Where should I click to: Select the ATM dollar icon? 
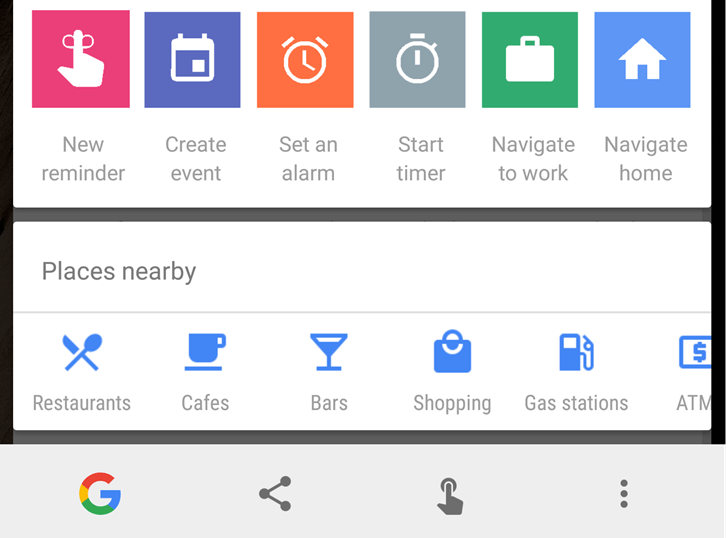[x=695, y=352]
